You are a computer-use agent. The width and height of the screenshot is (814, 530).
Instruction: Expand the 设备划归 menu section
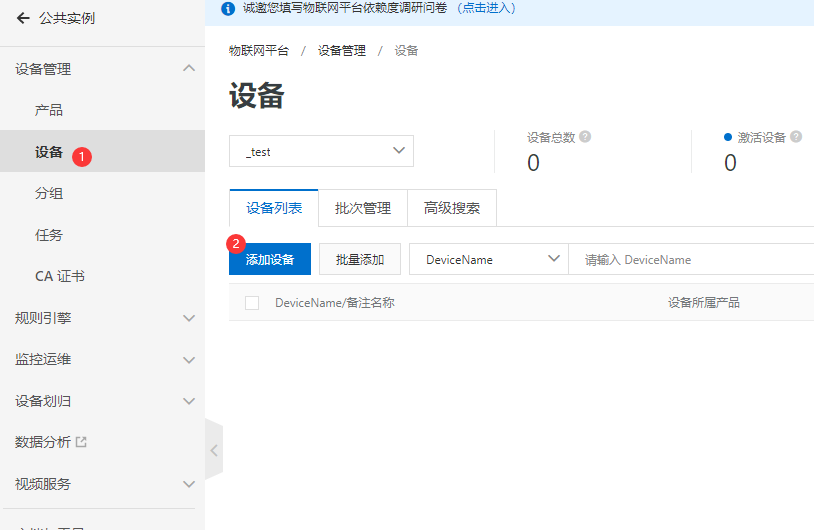coord(189,401)
